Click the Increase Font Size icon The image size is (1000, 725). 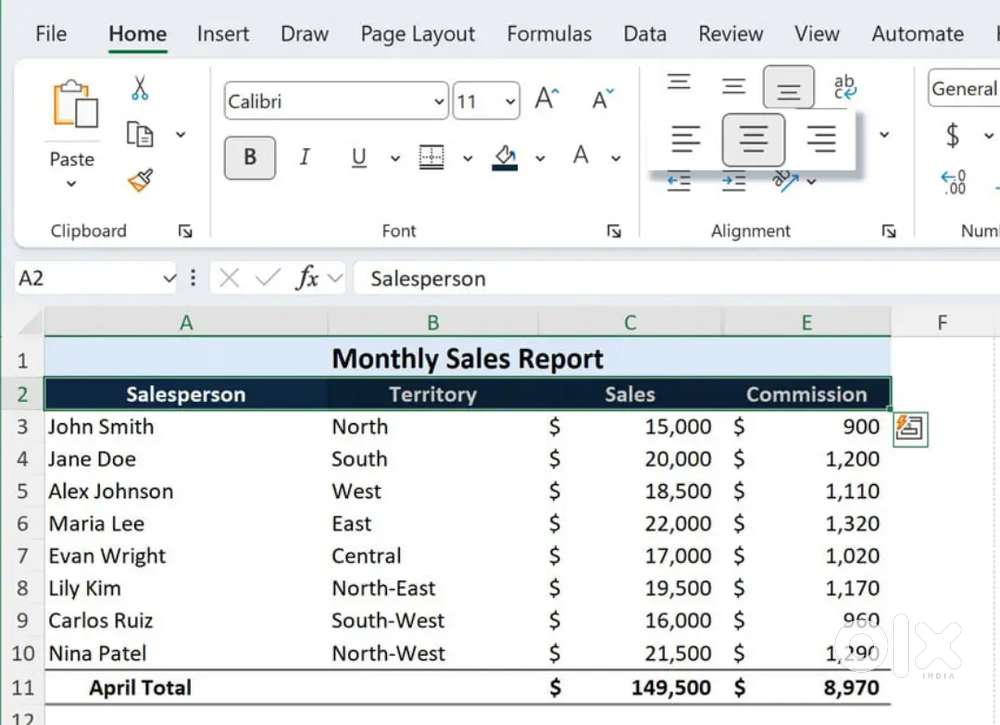[x=547, y=99]
